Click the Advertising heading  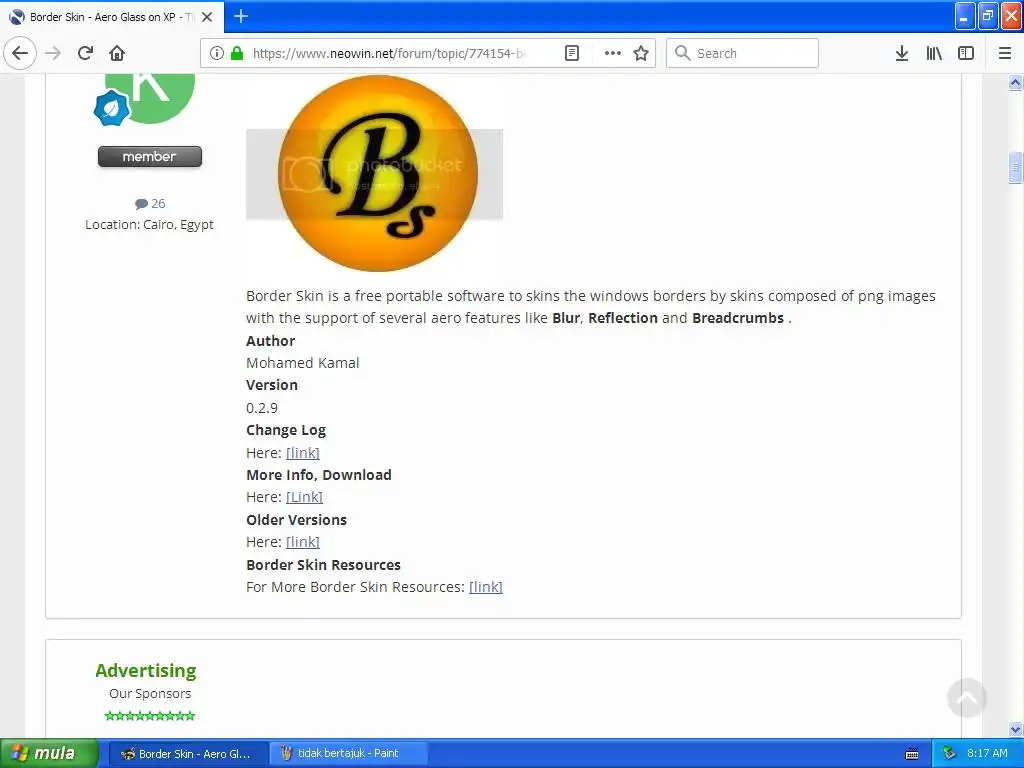[146, 671]
